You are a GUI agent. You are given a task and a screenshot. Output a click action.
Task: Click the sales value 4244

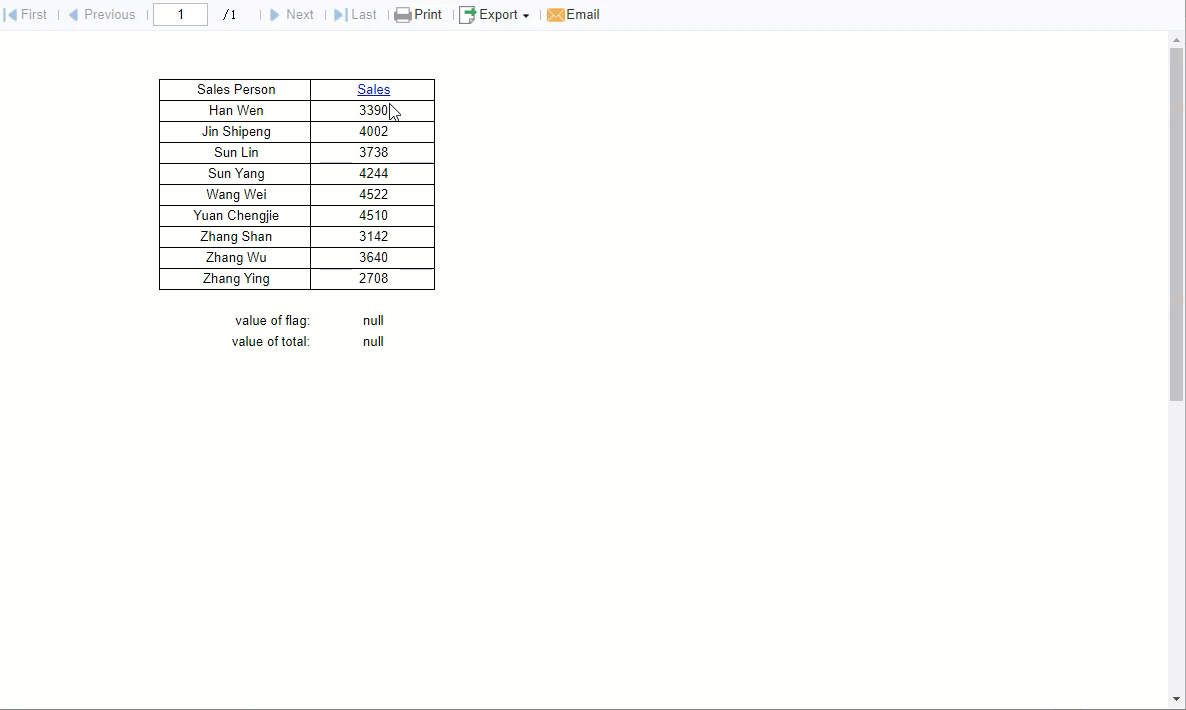374,174
